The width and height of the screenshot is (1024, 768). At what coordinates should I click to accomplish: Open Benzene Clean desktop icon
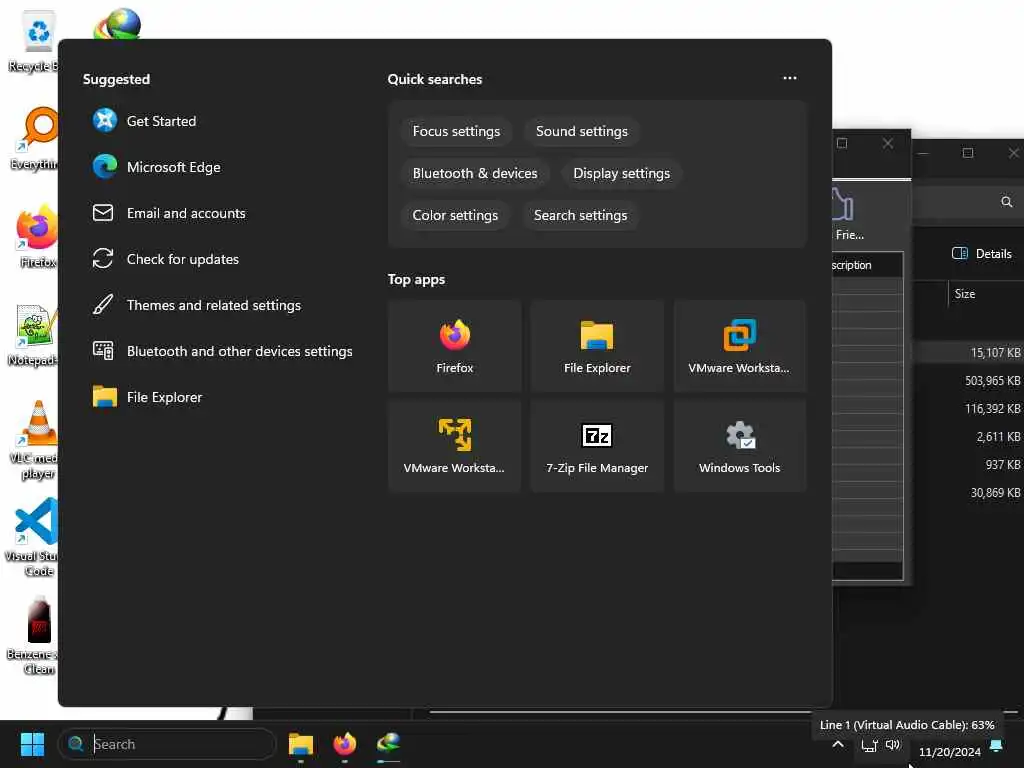(36, 635)
